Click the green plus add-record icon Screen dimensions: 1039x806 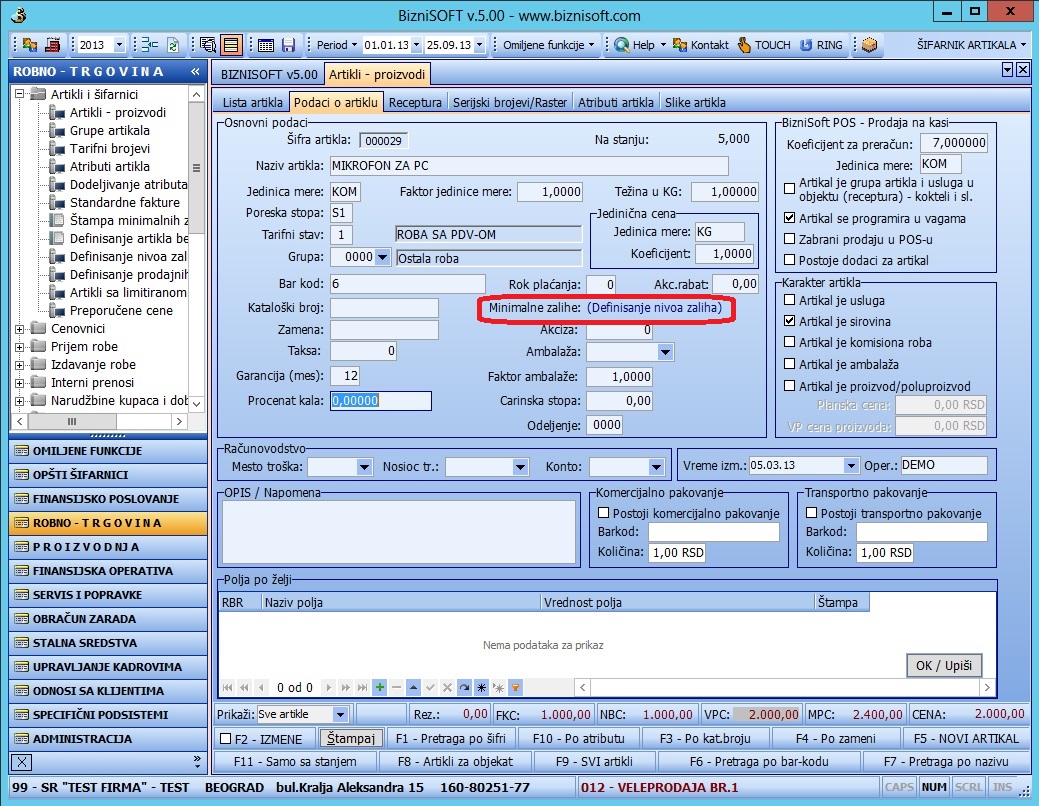tap(379, 687)
